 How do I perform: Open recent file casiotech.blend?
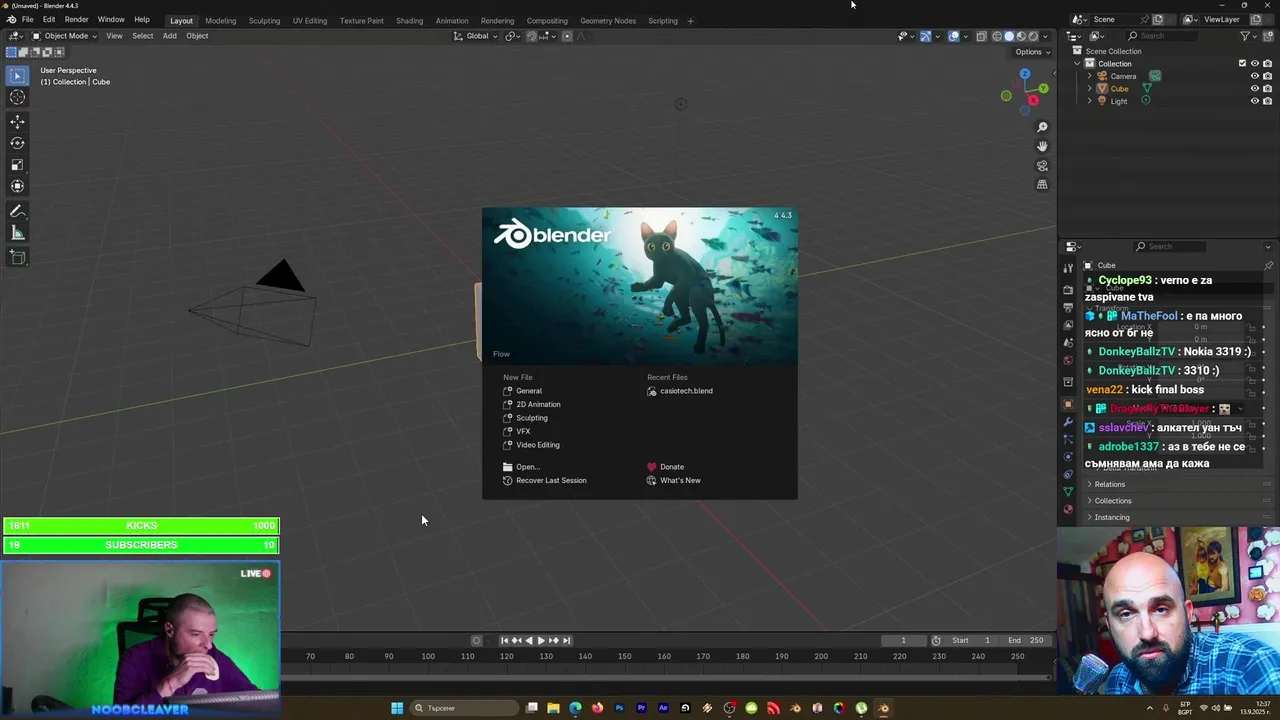[x=686, y=391]
